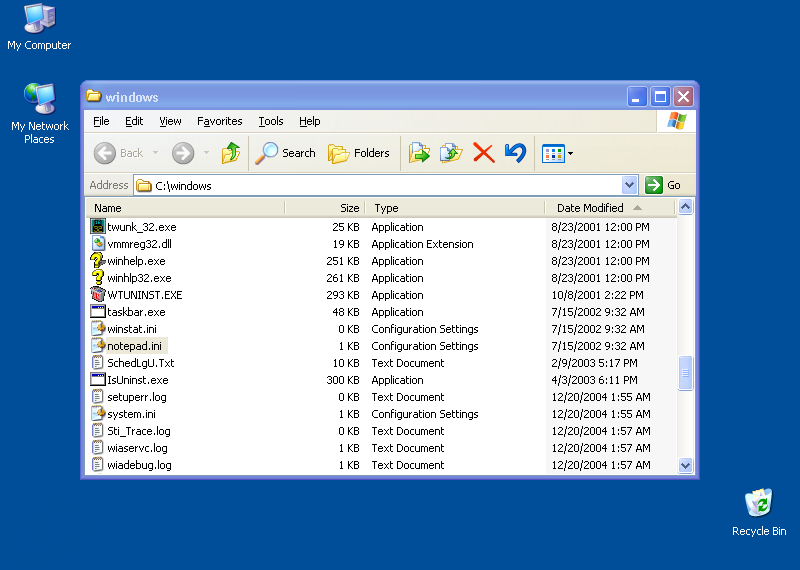Screen dimensions: 800x570
Task: Click the 293 KB size cell
Action: [x=343, y=295]
